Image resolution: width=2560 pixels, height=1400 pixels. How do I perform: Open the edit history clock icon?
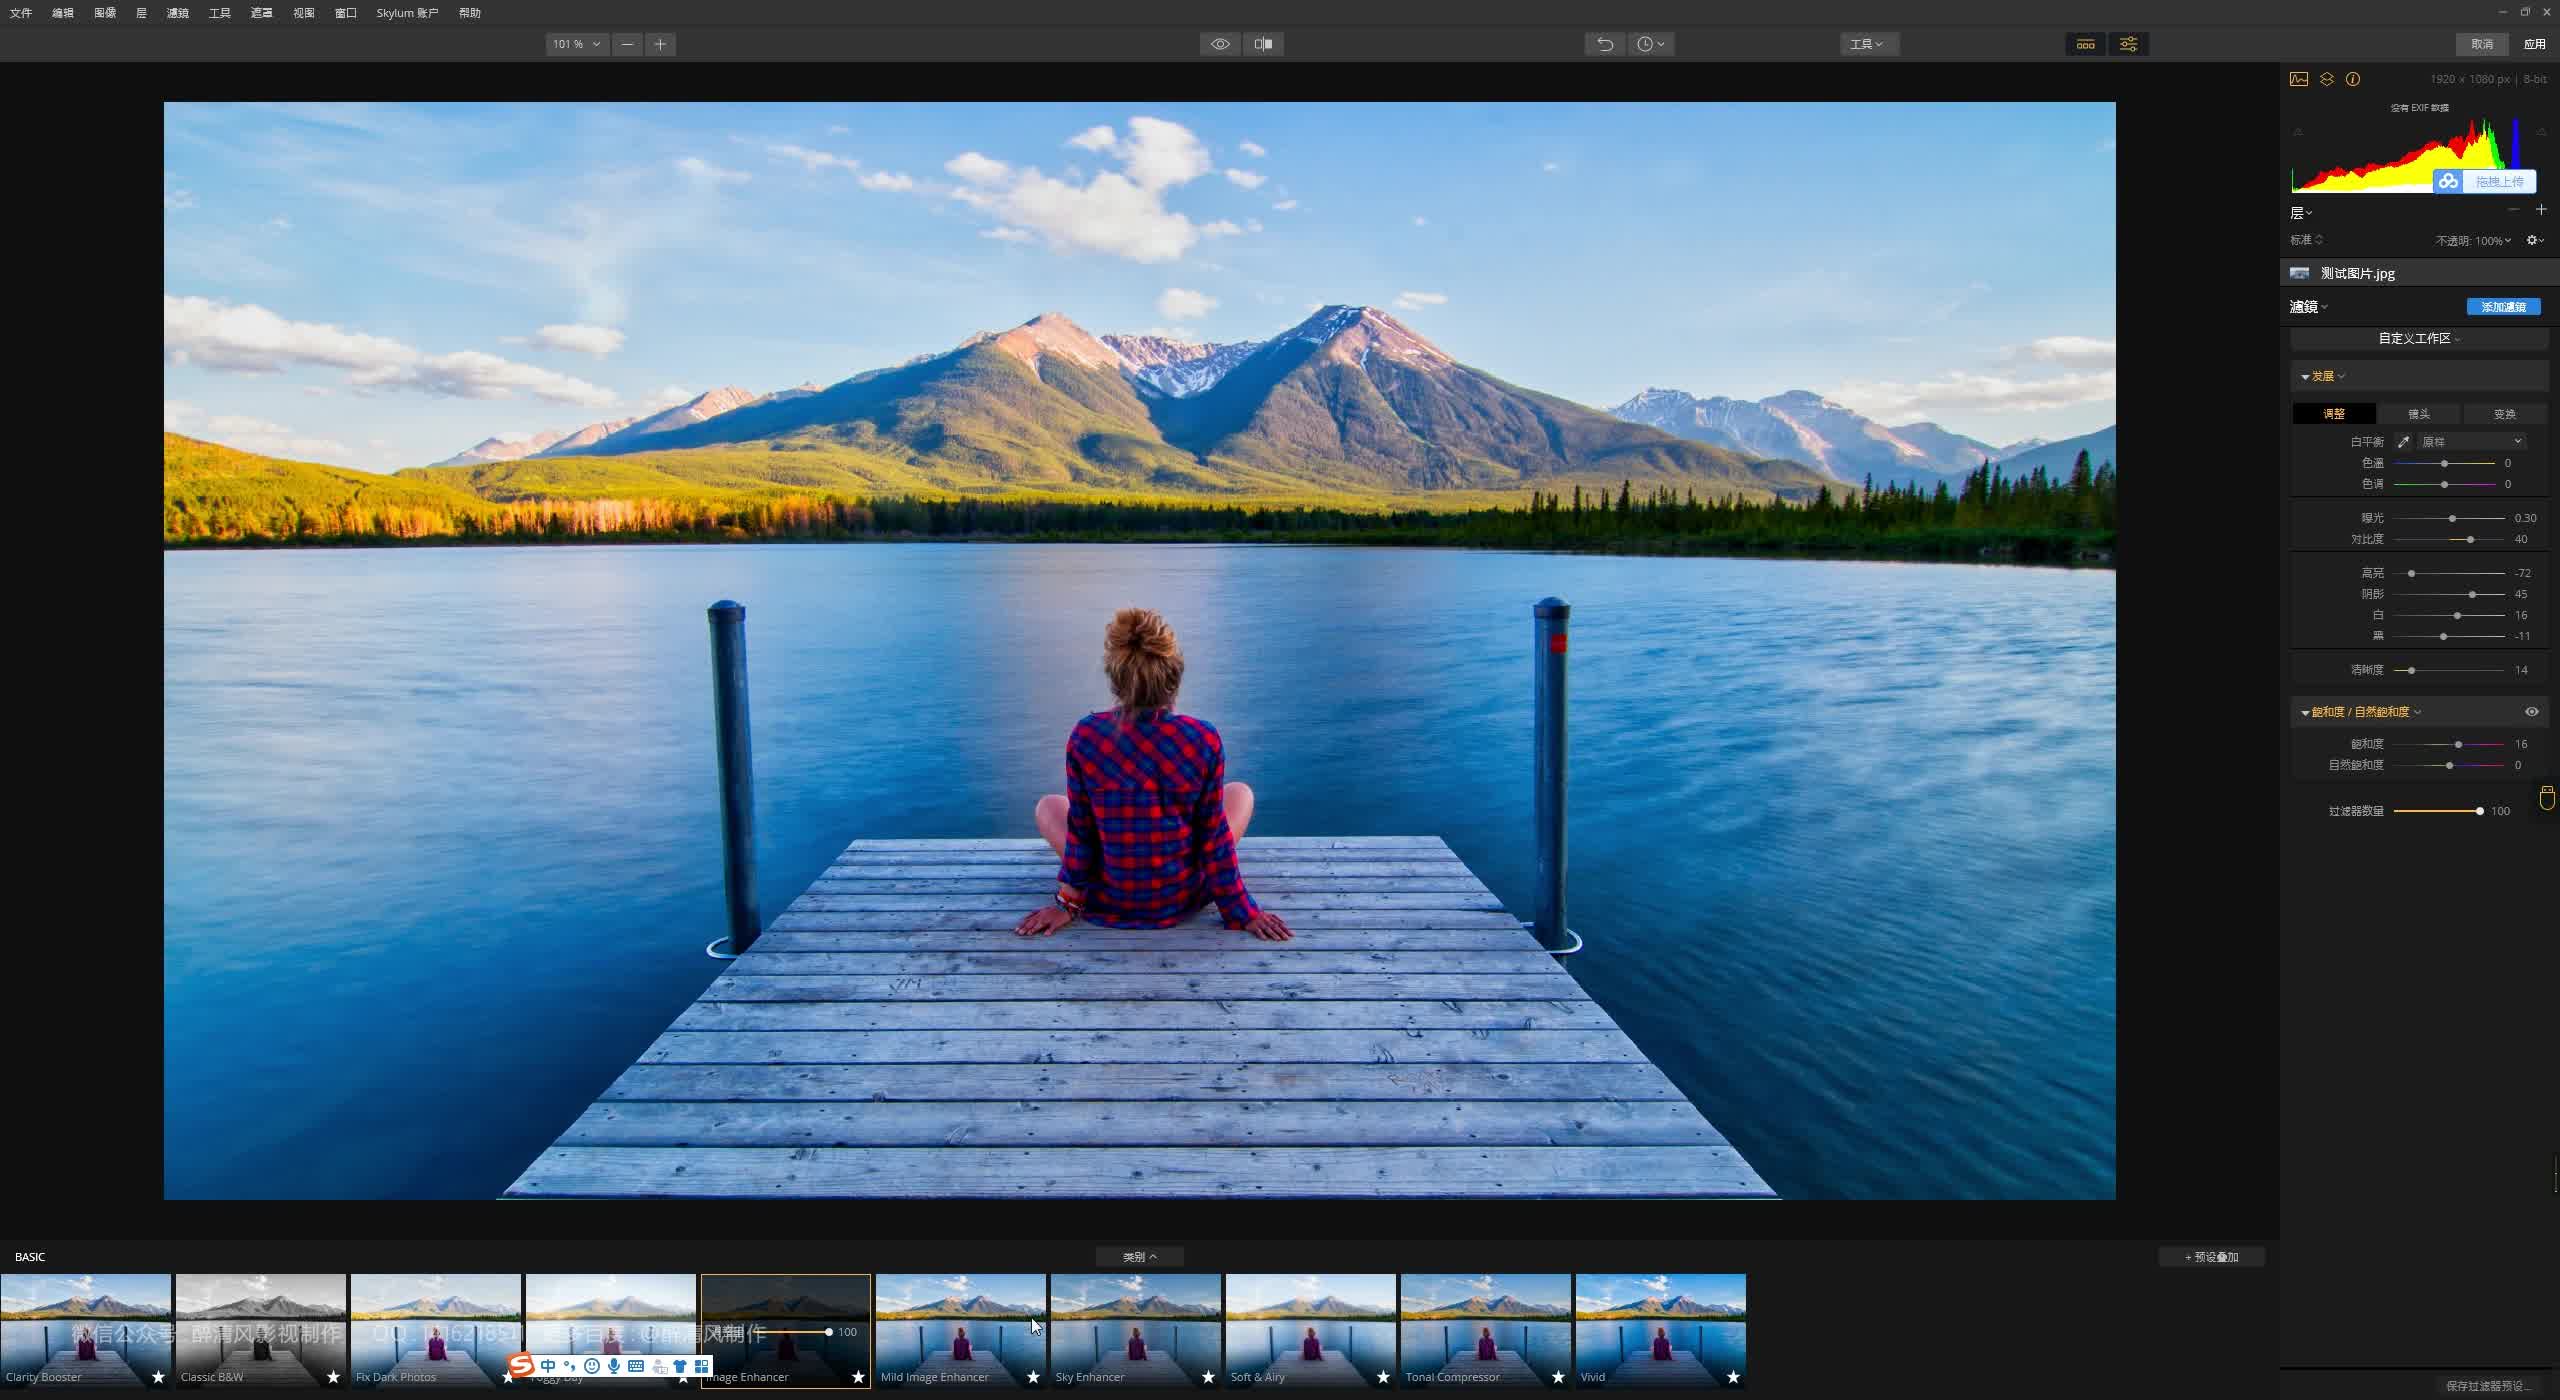pyautogui.click(x=1648, y=44)
